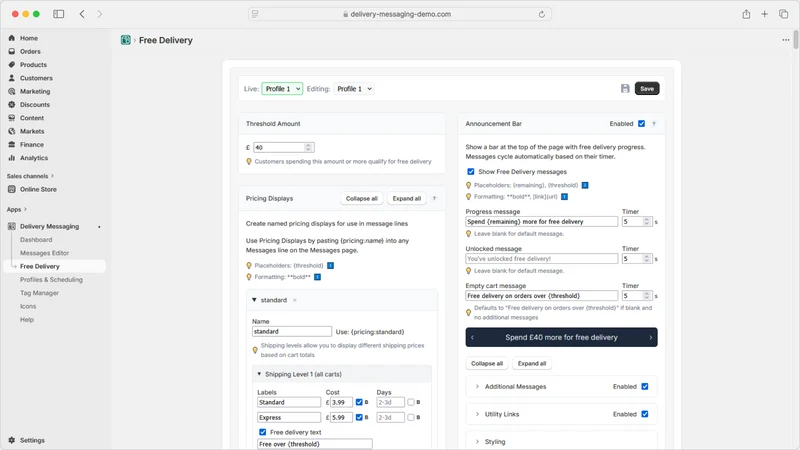Viewport: 800px width, 450px height.
Task: Show next announcement bar message arrow
Action: point(651,337)
